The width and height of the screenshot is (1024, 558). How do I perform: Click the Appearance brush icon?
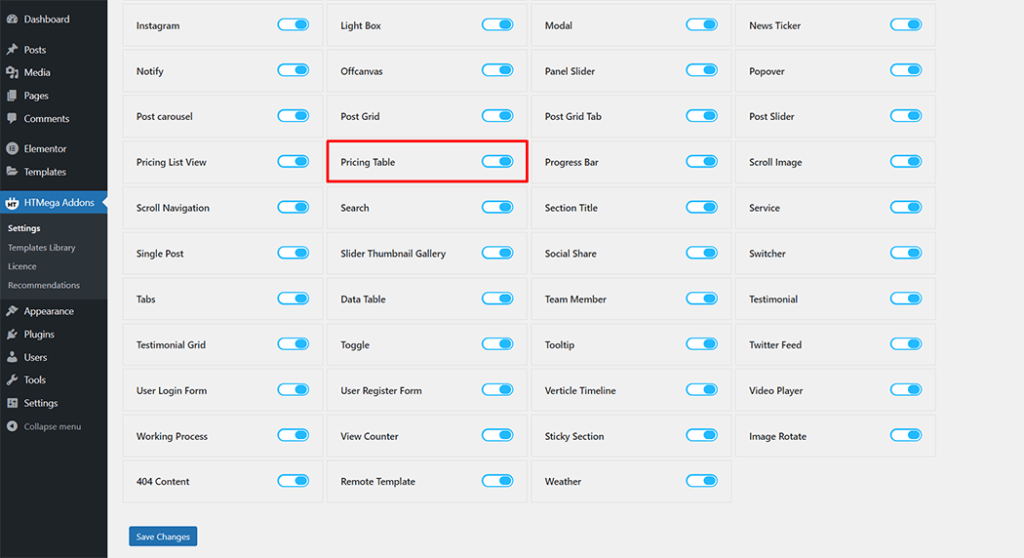[12, 311]
